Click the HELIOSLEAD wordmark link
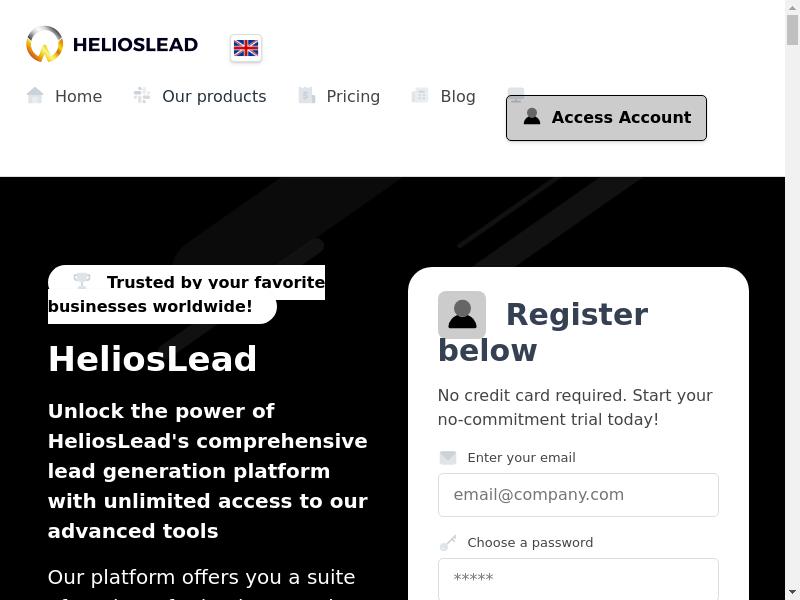800x600 pixels. click(x=135, y=45)
